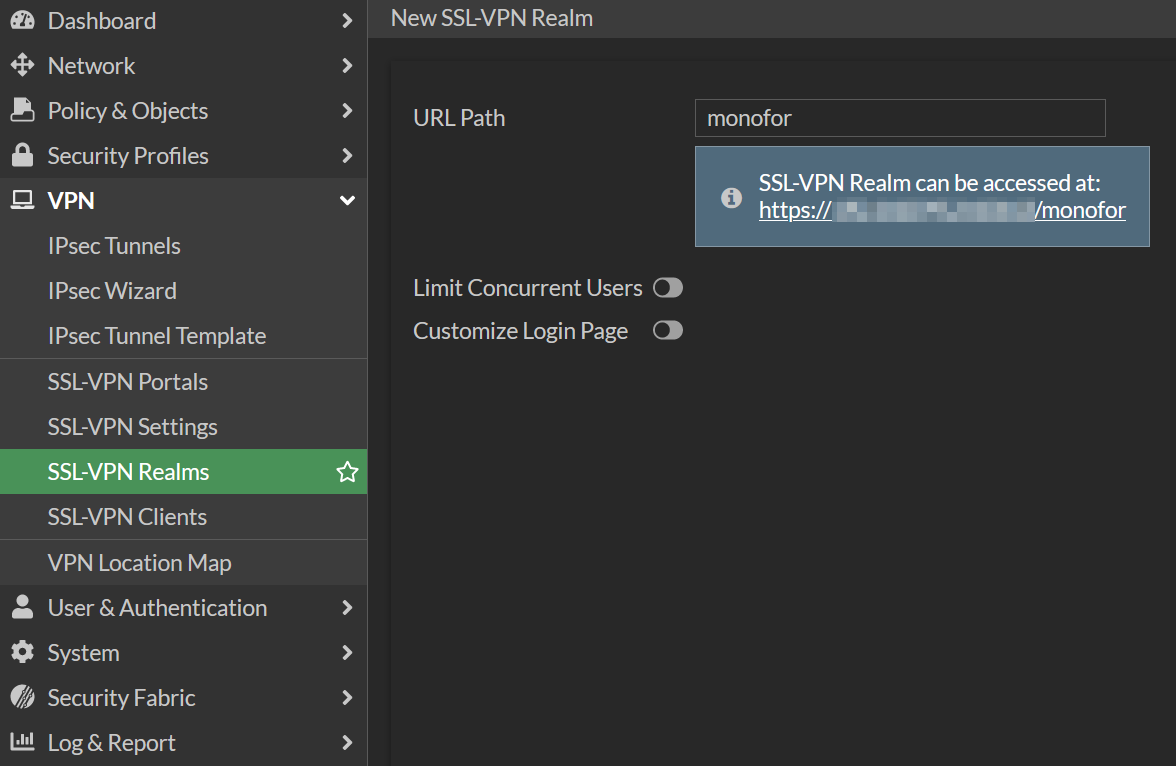Viewport: 1176px width, 766px height.
Task: Click the Log & Report chart icon
Action: point(22,743)
